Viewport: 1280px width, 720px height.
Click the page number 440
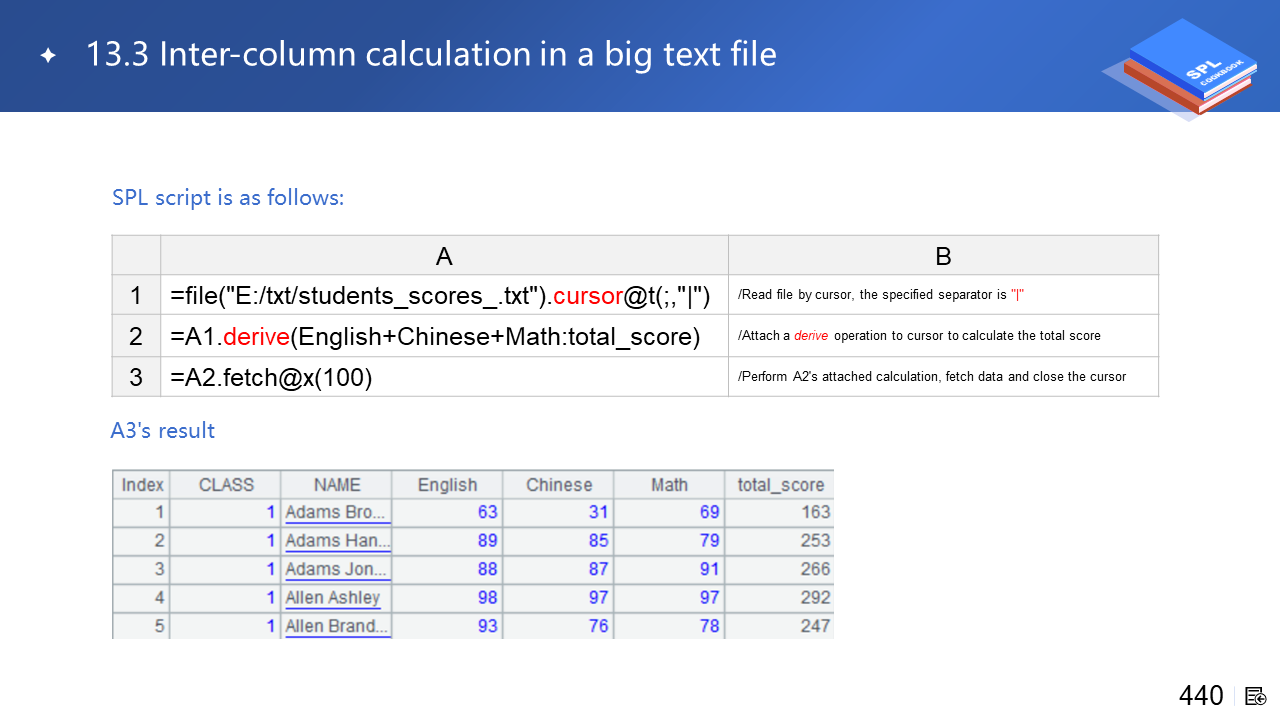click(1200, 696)
